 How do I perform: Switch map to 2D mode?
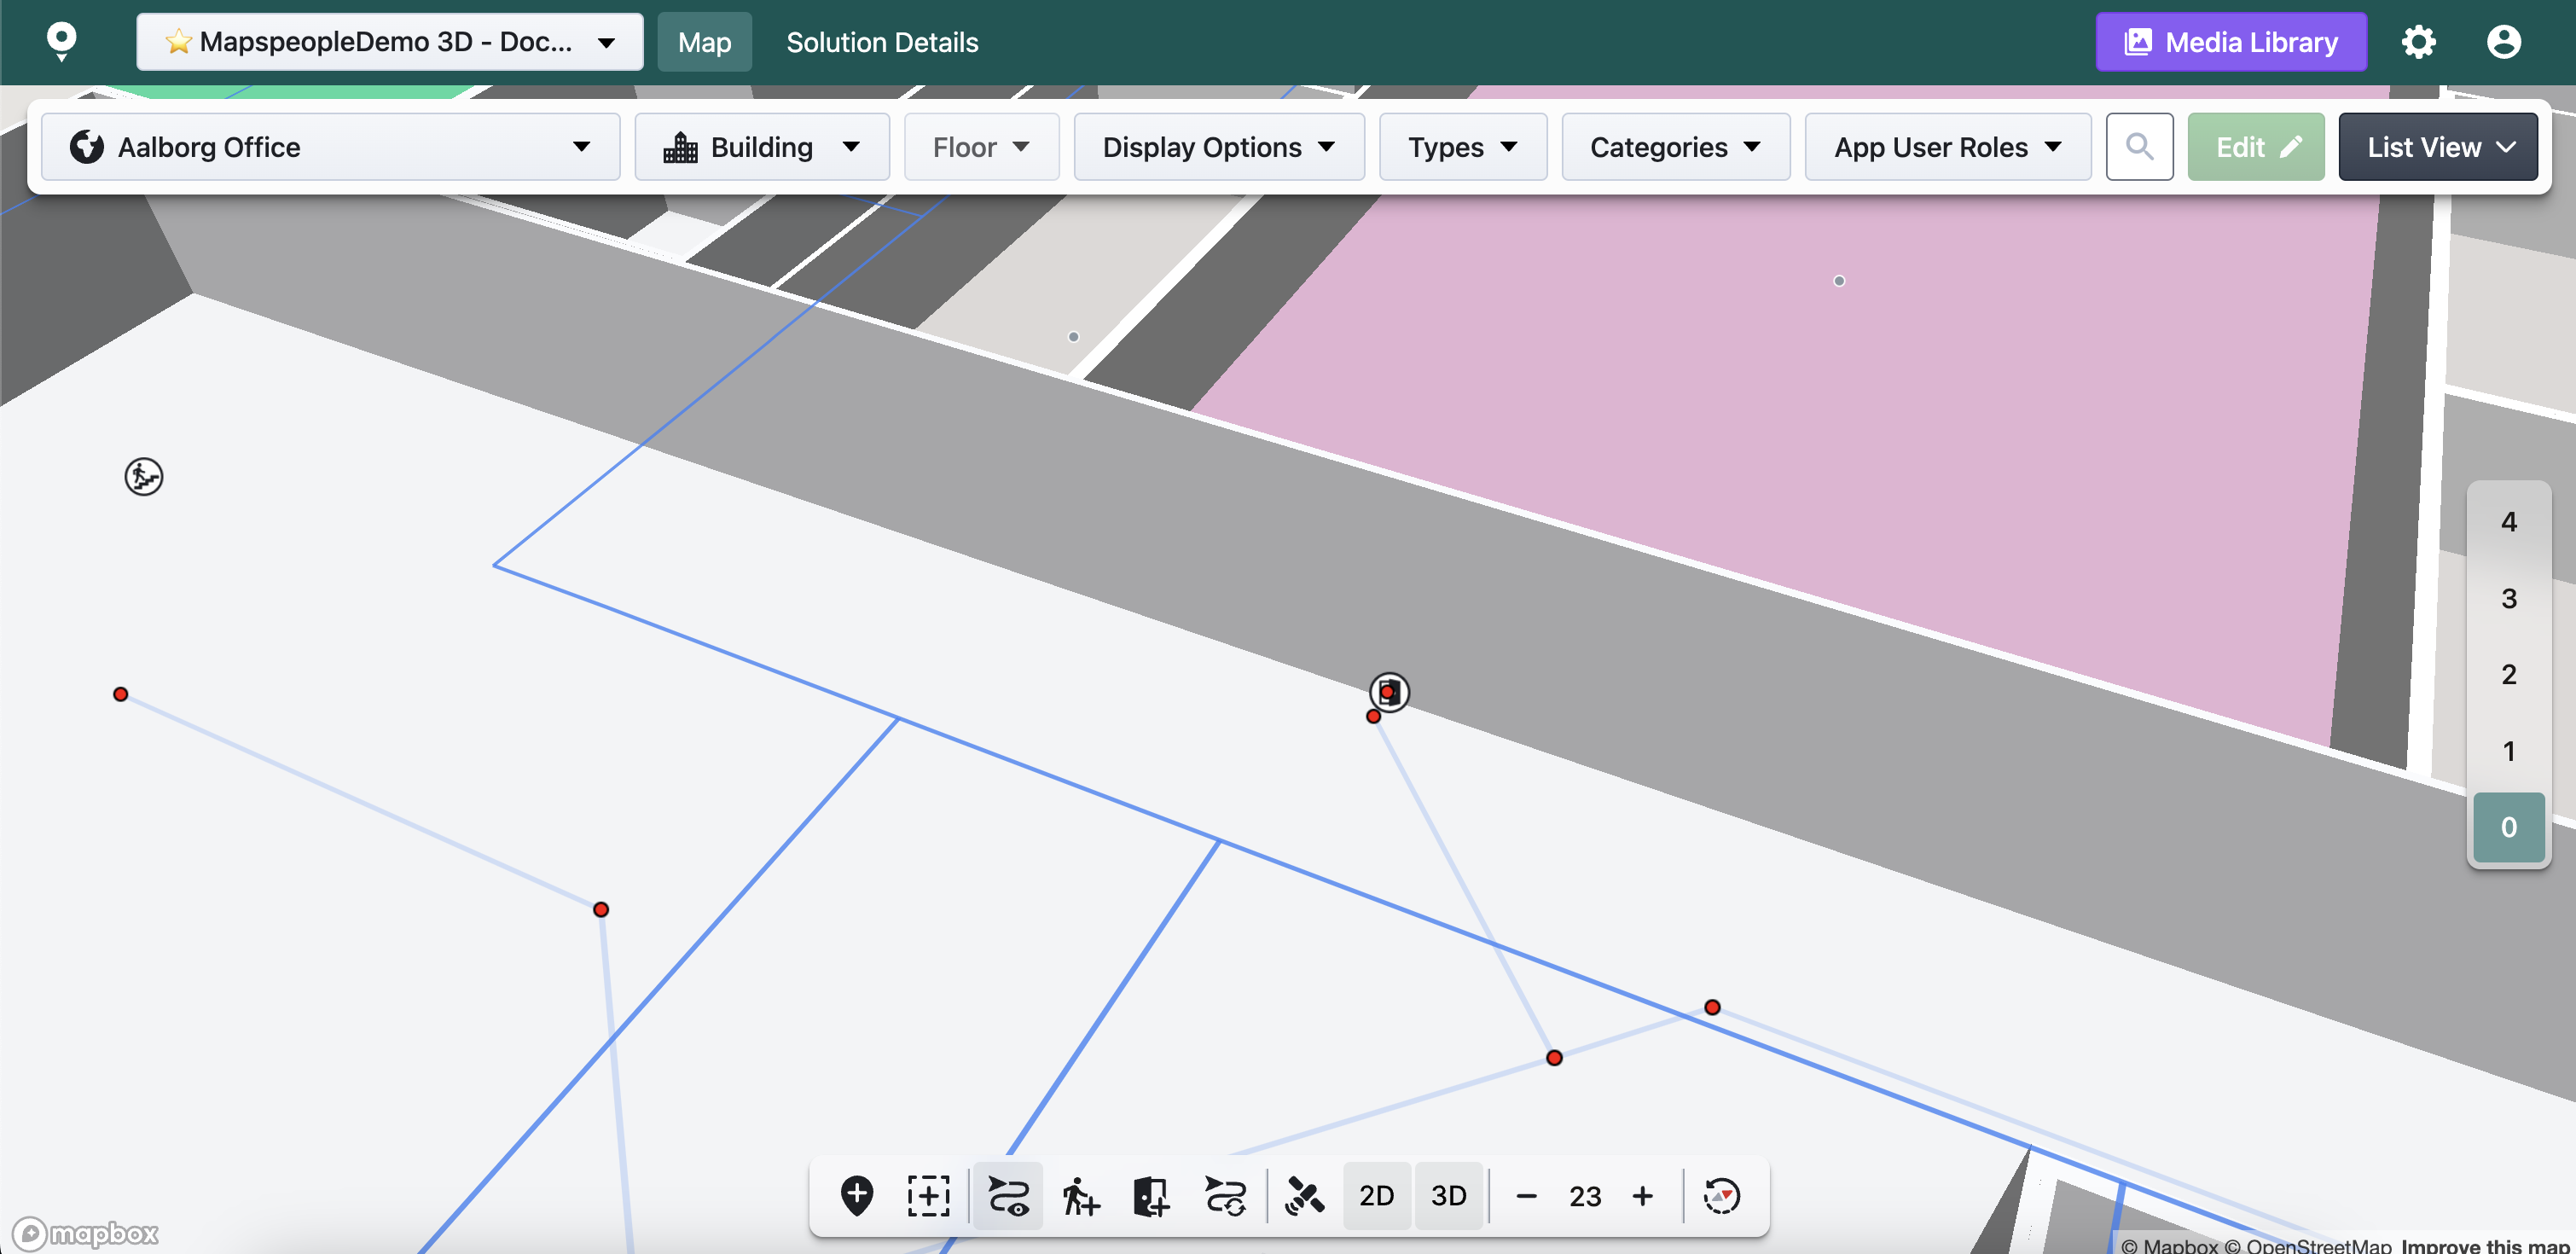[1376, 1195]
